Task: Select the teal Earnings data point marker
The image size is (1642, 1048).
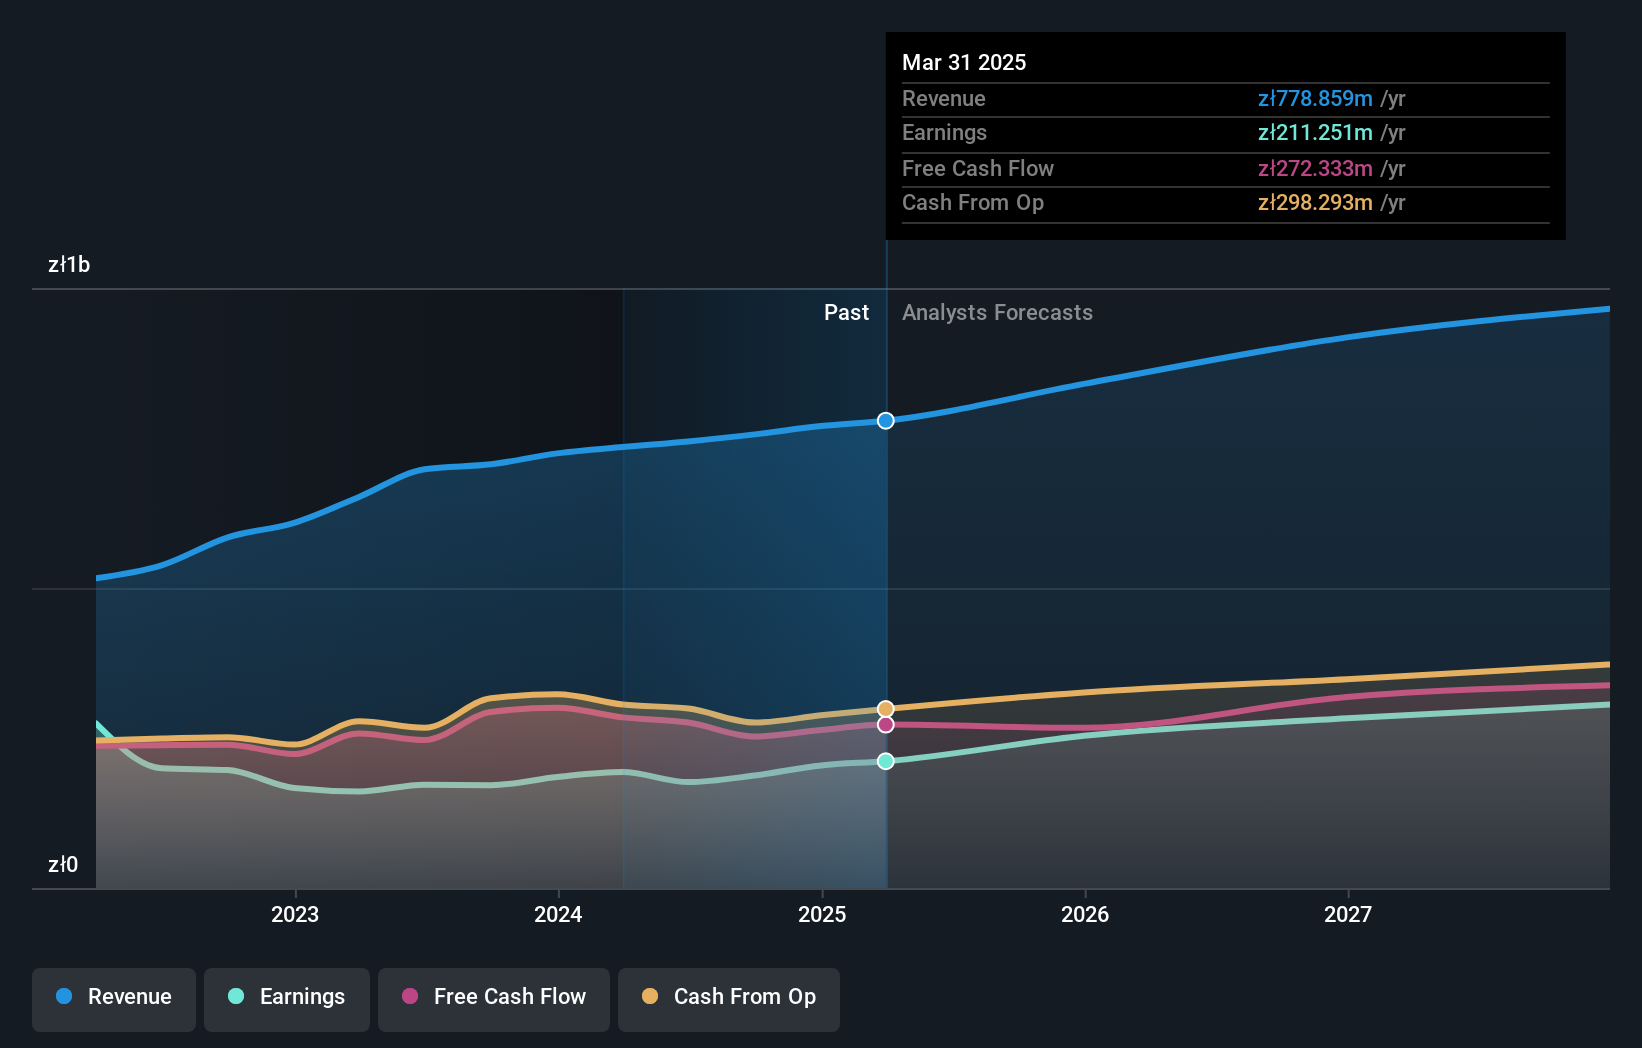Action: (x=885, y=761)
